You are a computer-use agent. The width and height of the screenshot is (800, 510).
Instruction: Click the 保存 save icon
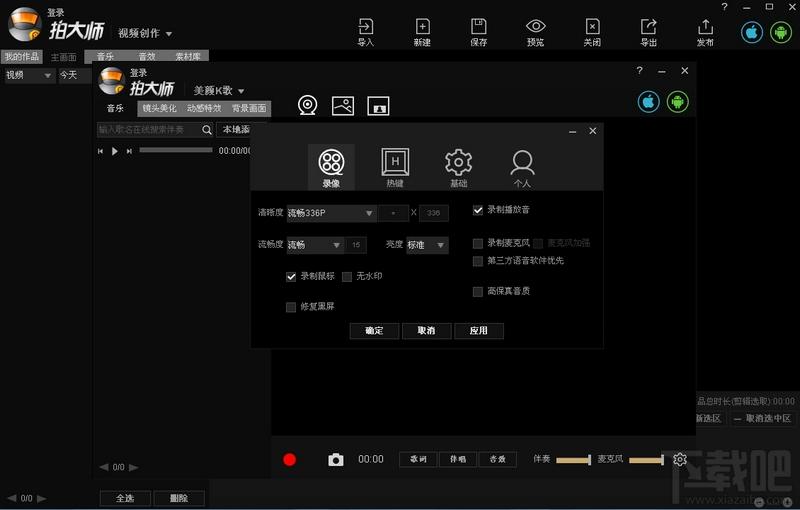click(479, 32)
